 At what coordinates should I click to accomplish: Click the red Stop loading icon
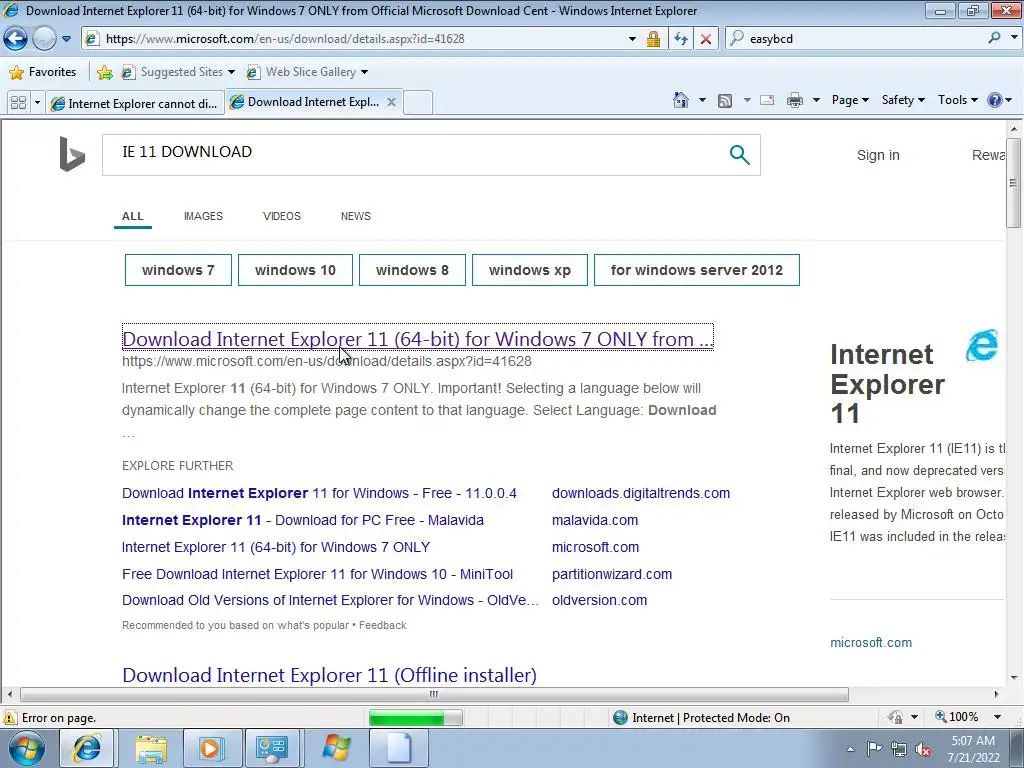tap(706, 39)
